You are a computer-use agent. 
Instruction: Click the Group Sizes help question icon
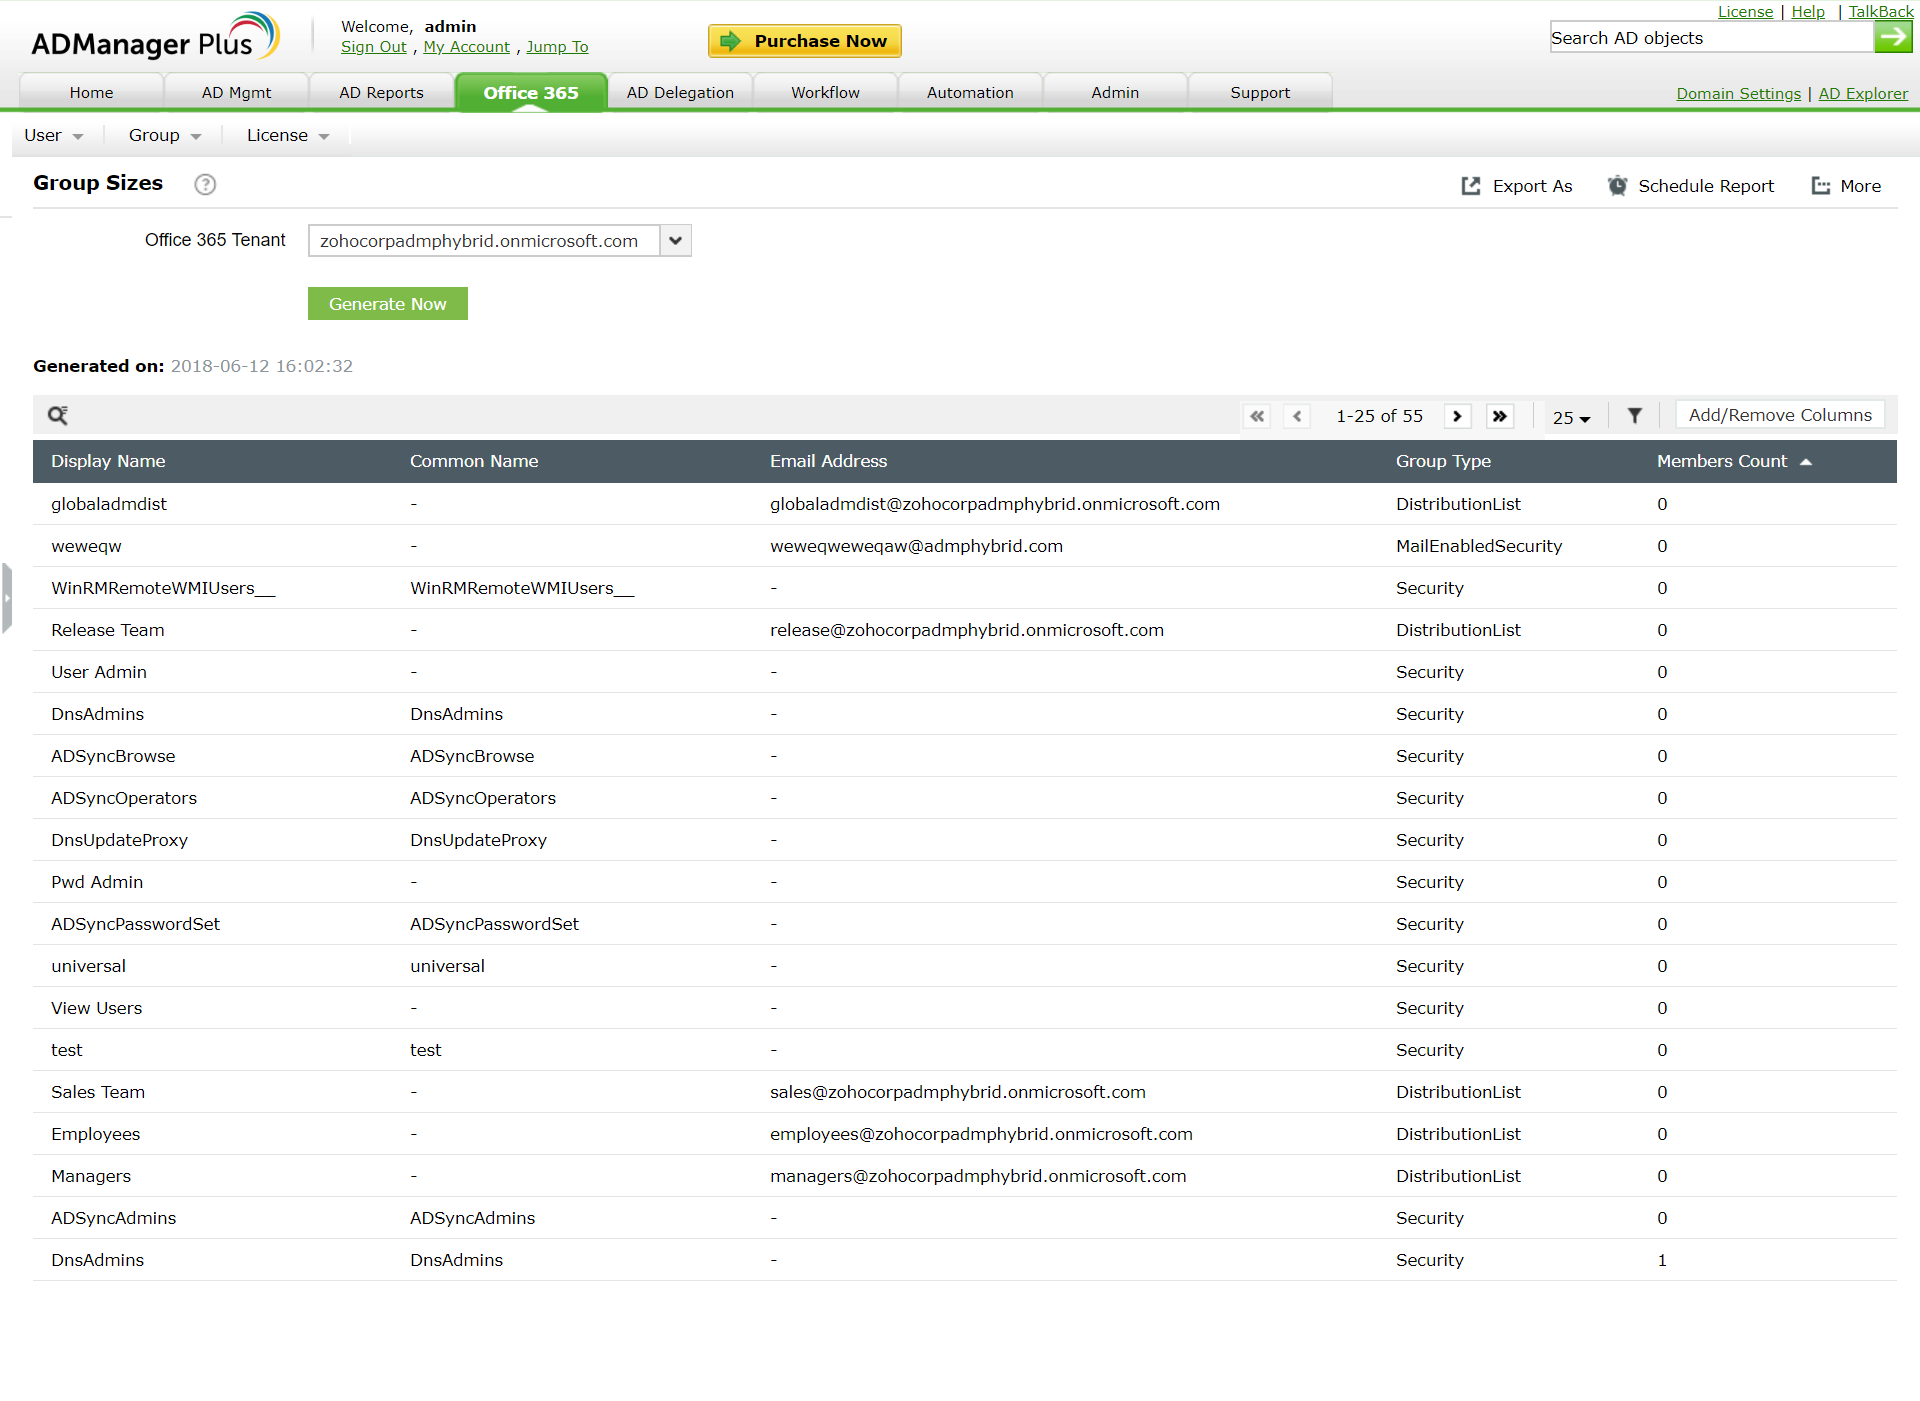pos(205,184)
